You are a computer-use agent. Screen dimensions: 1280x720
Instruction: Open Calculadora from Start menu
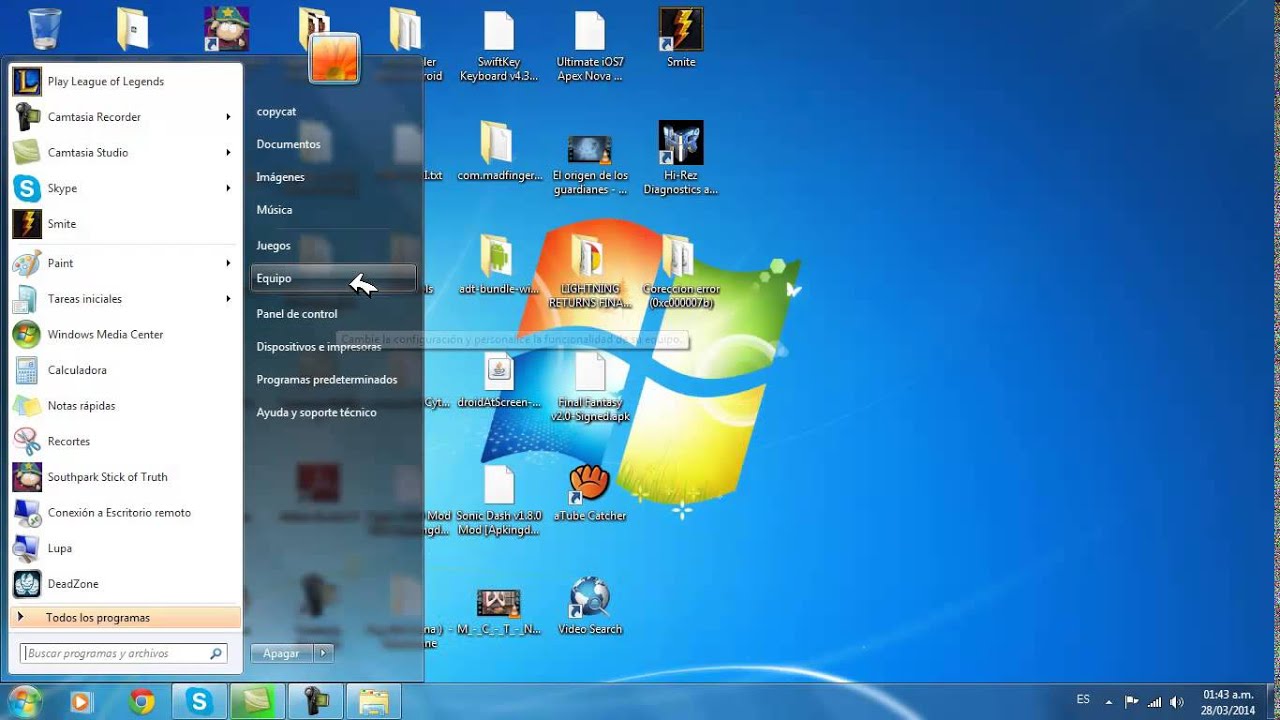click(125, 370)
